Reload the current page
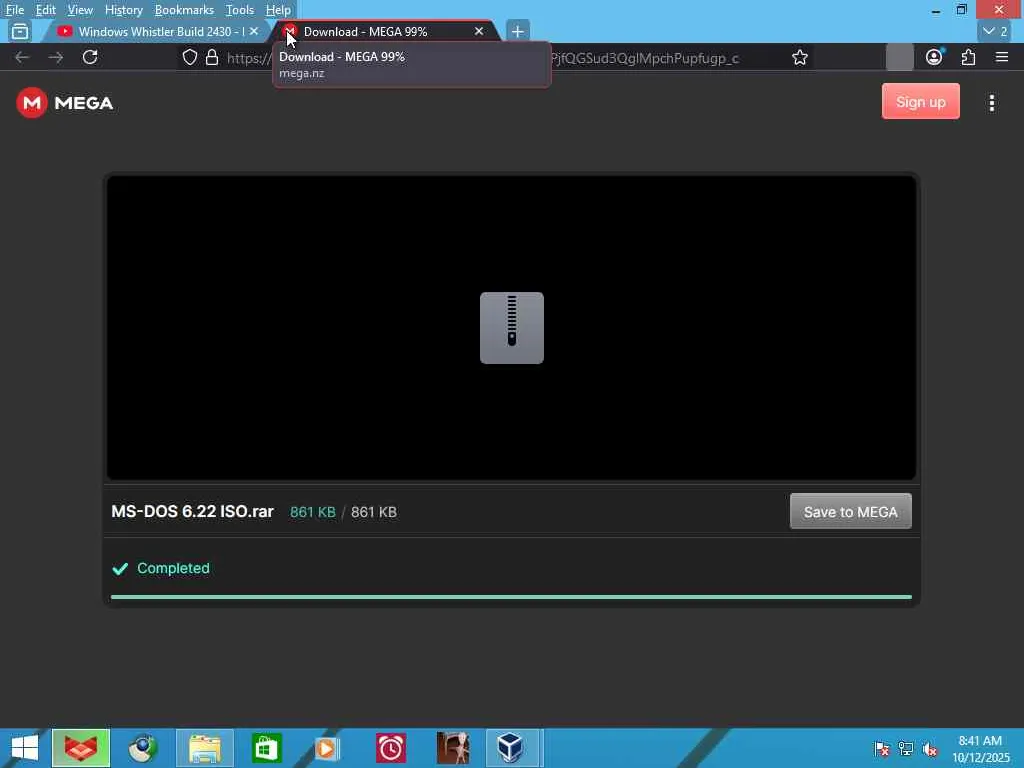The height and width of the screenshot is (768, 1024). [90, 57]
